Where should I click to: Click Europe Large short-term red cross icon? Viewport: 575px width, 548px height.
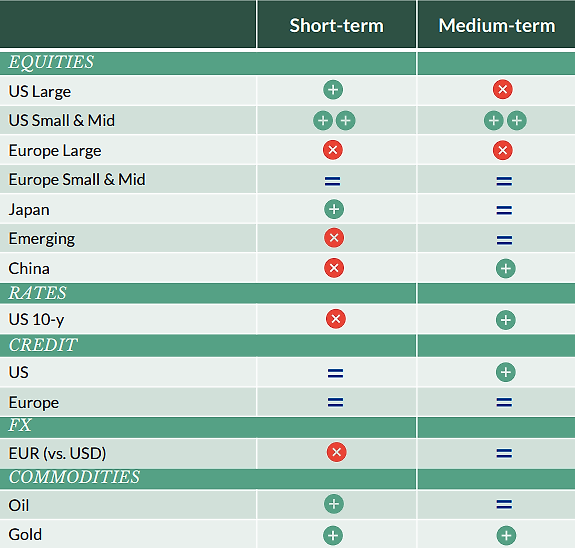333,150
